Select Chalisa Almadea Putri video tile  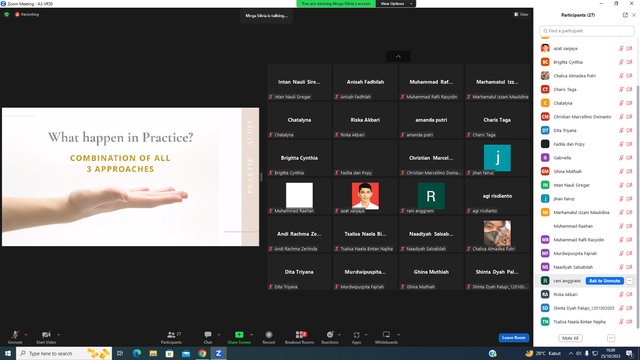(x=497, y=233)
